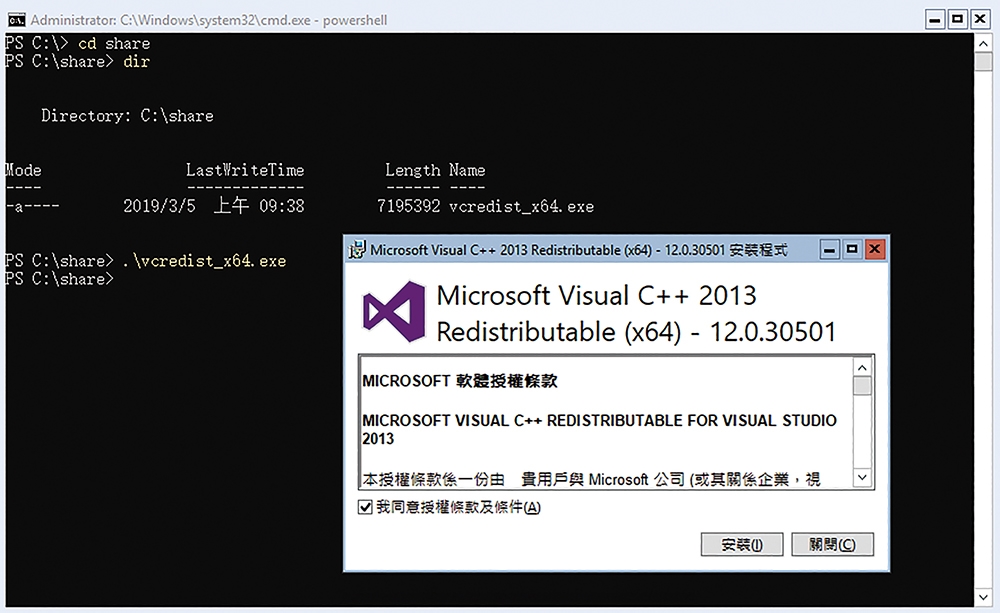Click the last 'PS C:\share>' prompt line
Viewport: 1000px width, 613px height.
tap(59, 279)
